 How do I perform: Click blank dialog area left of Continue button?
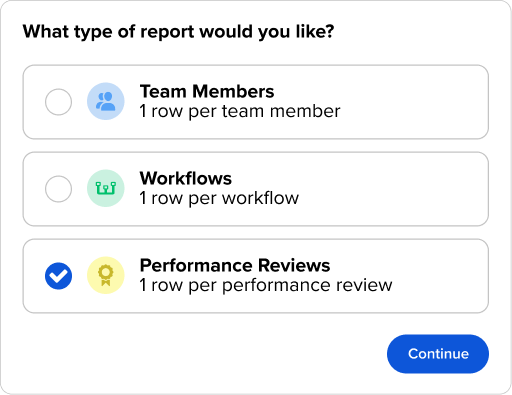point(200,354)
